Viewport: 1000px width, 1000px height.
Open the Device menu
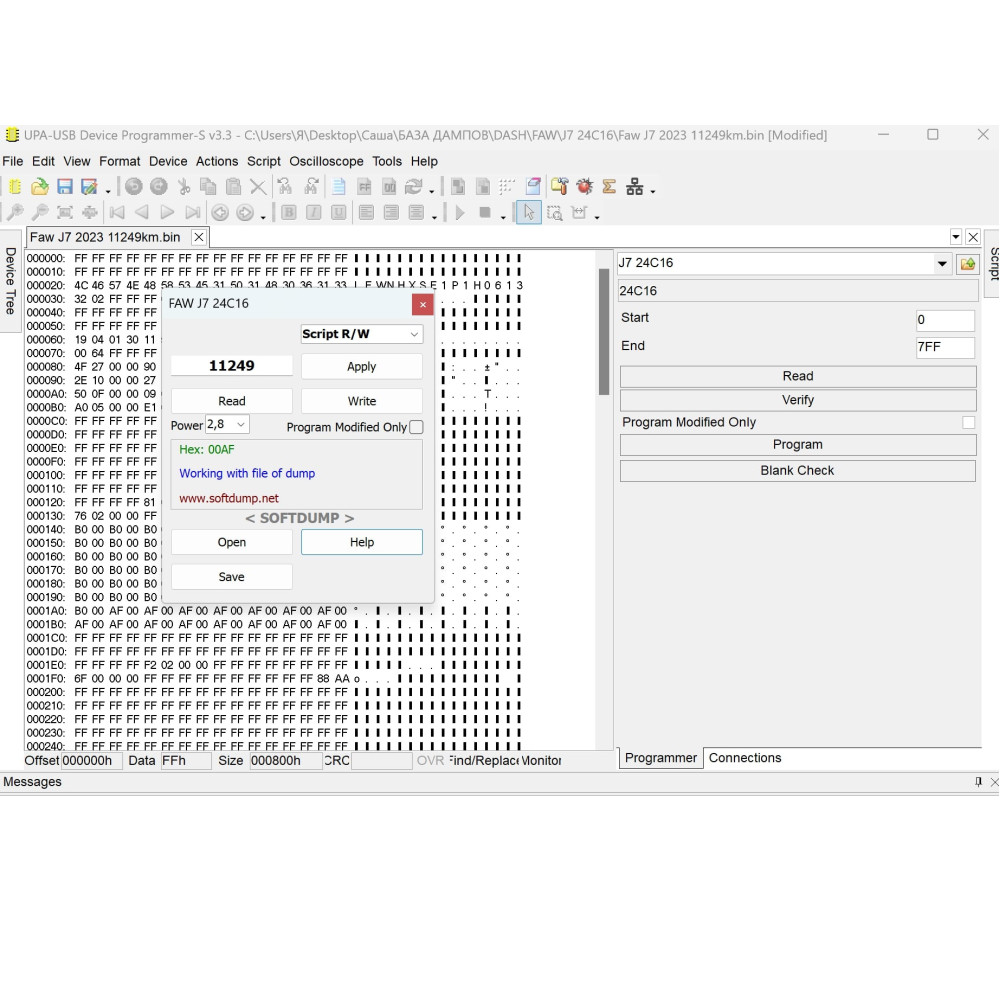coord(168,161)
